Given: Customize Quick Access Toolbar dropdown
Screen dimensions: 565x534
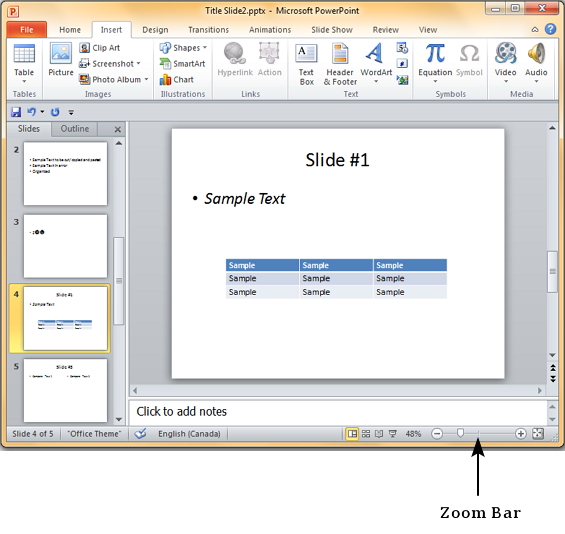Looking at the screenshot, I should point(71,112).
